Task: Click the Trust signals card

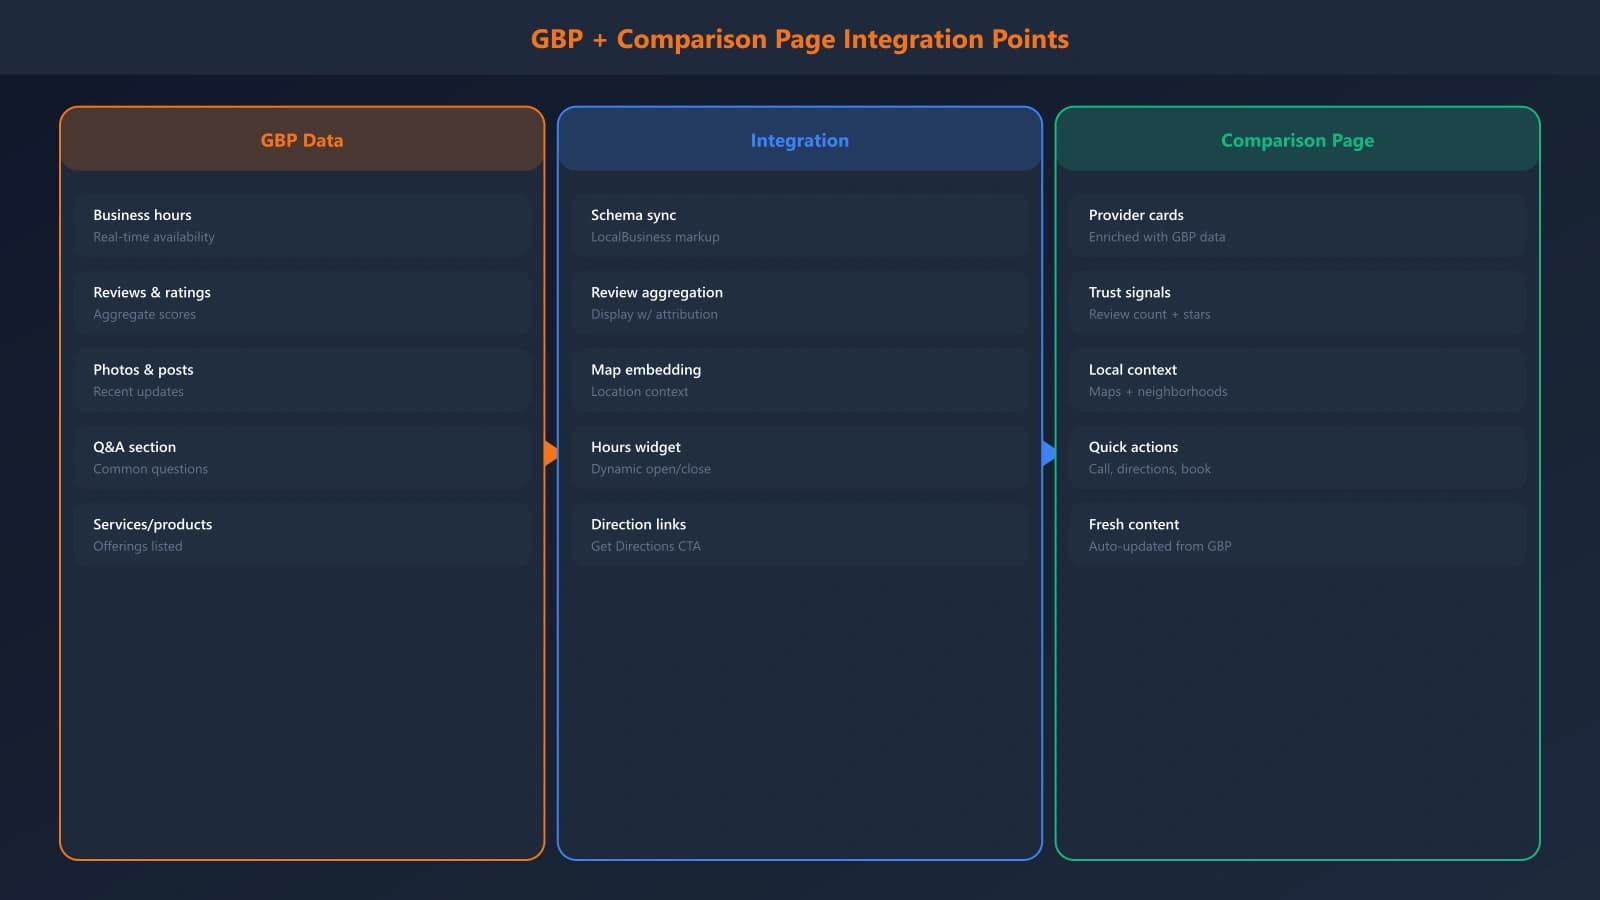Action: click(x=1296, y=302)
